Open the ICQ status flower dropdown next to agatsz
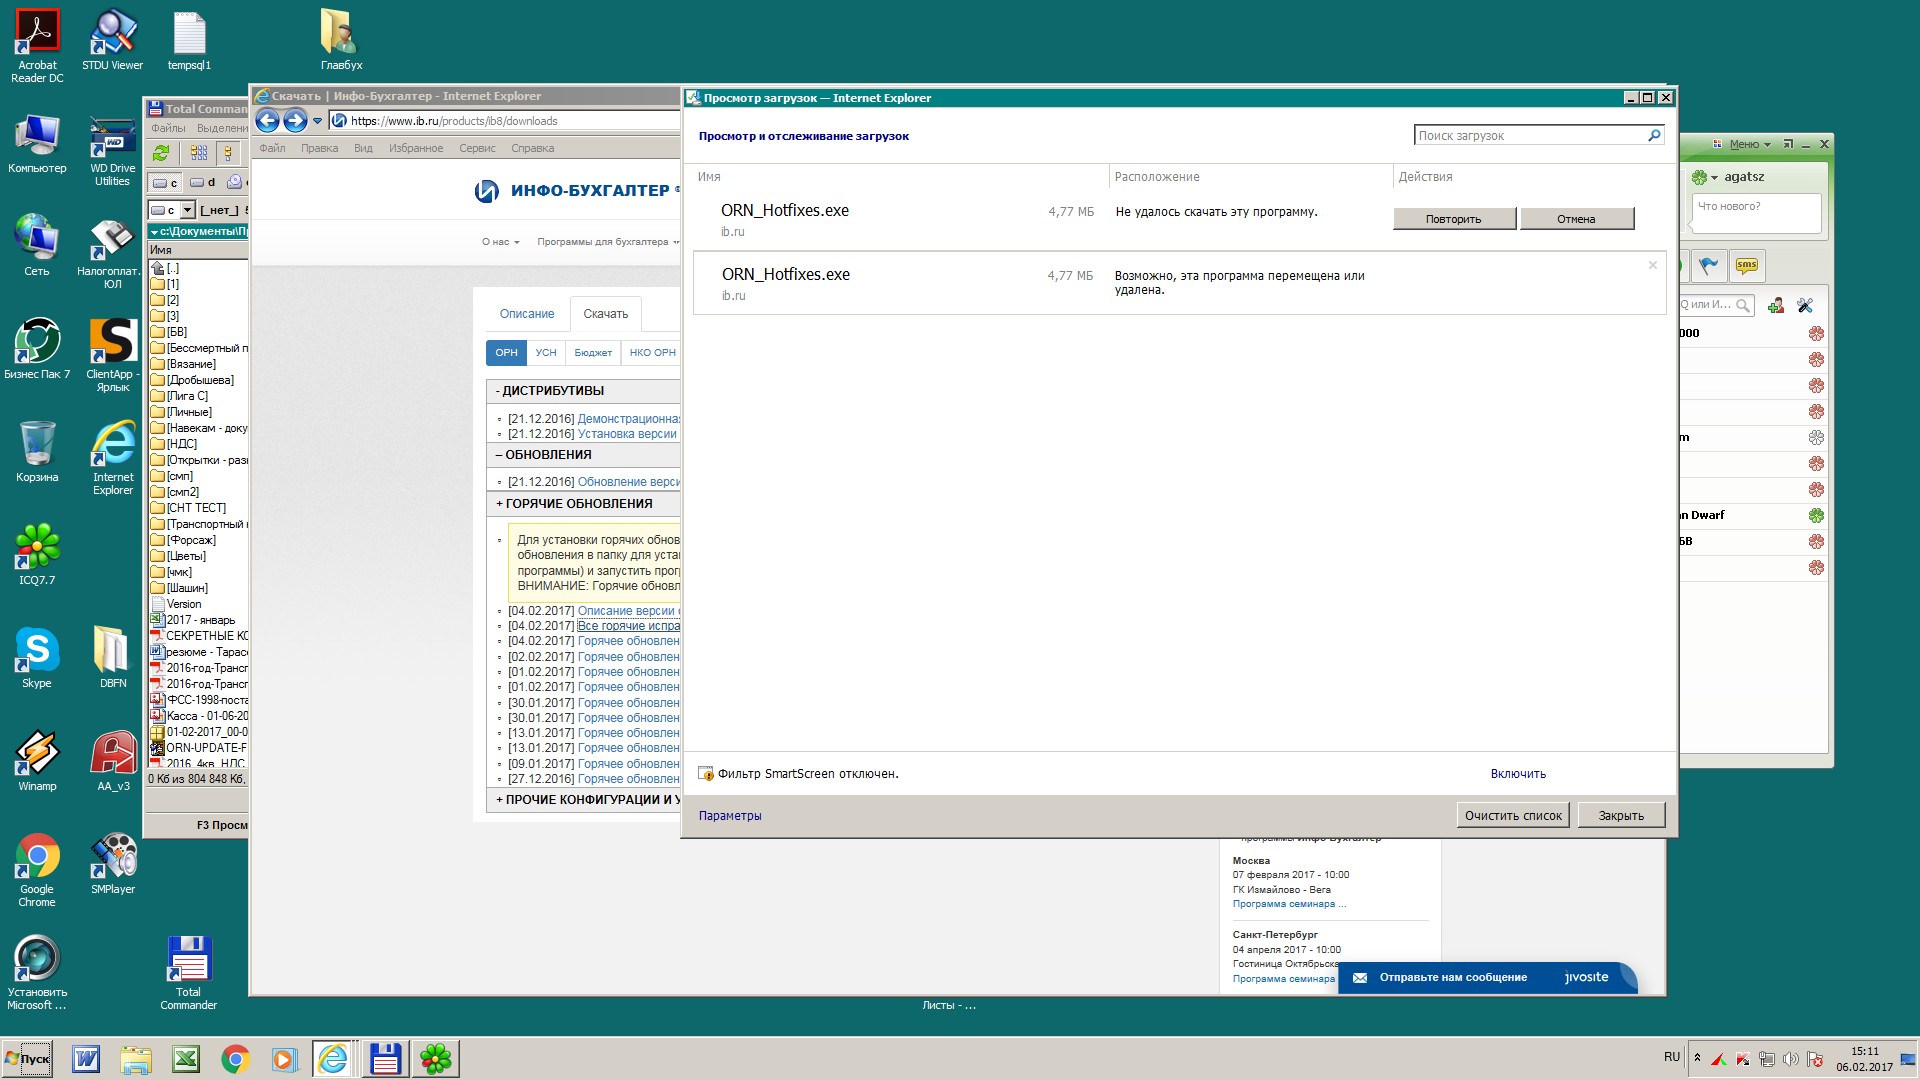 1705,177
